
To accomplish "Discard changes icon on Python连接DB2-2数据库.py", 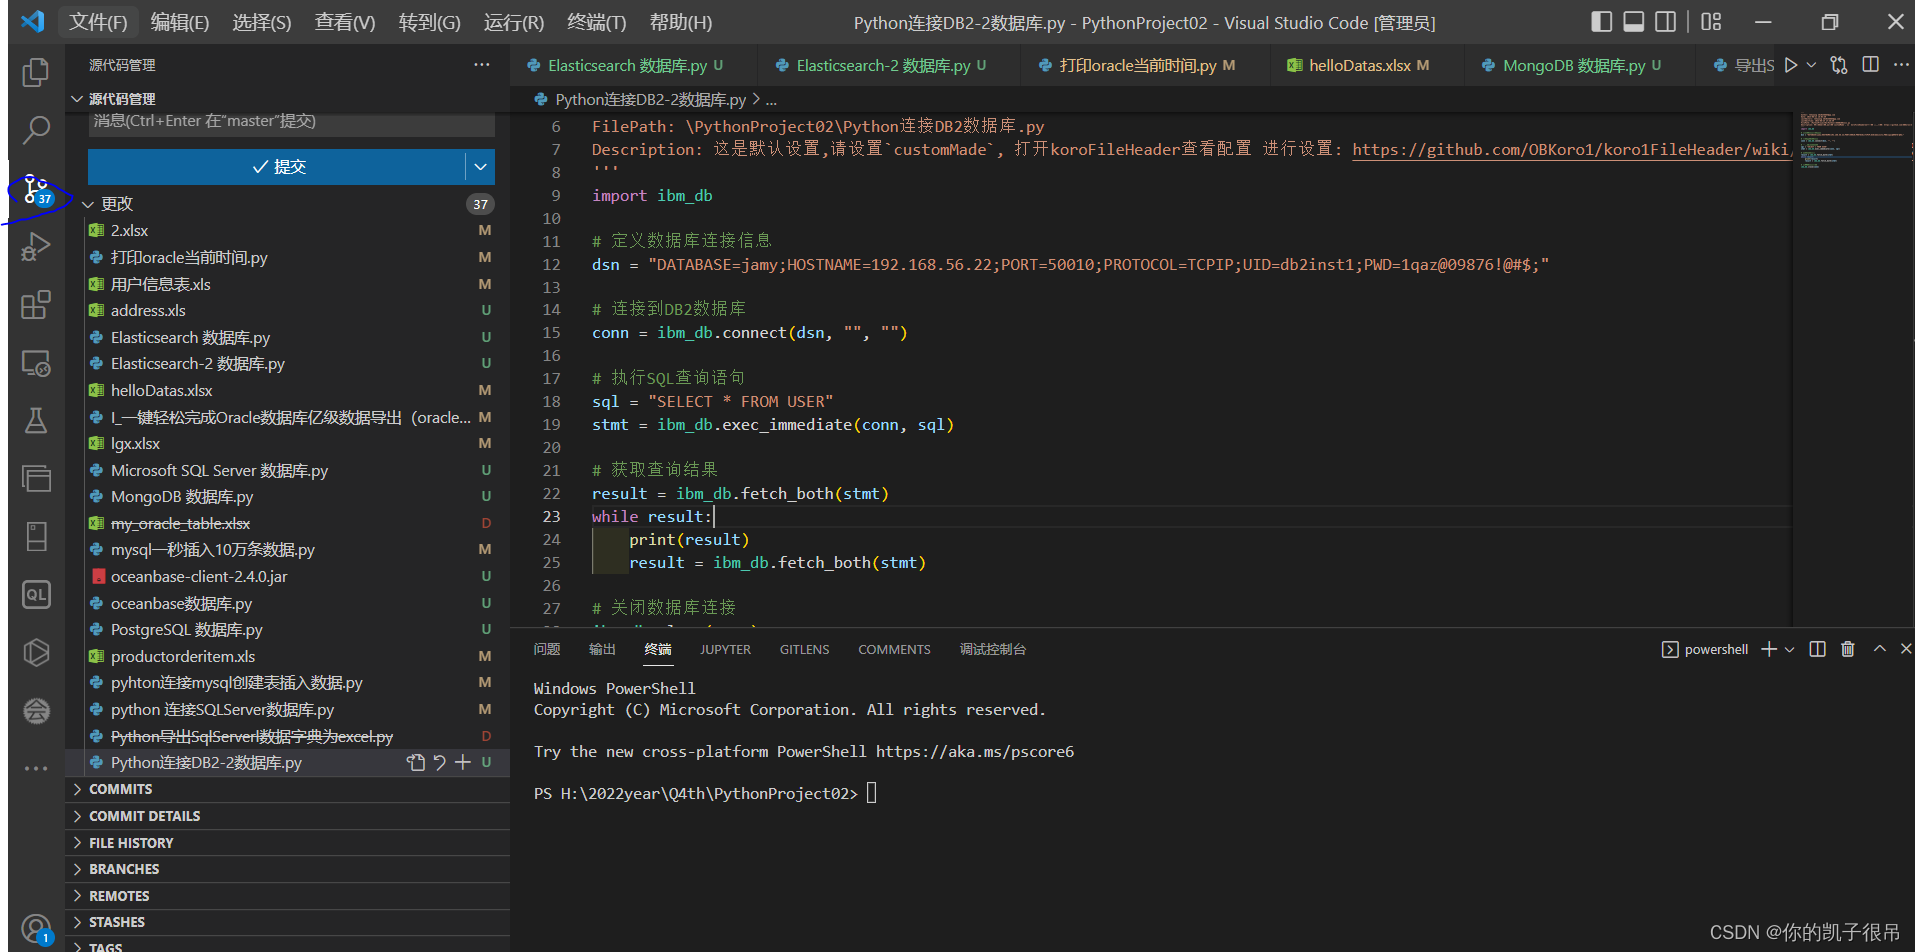I will point(439,762).
